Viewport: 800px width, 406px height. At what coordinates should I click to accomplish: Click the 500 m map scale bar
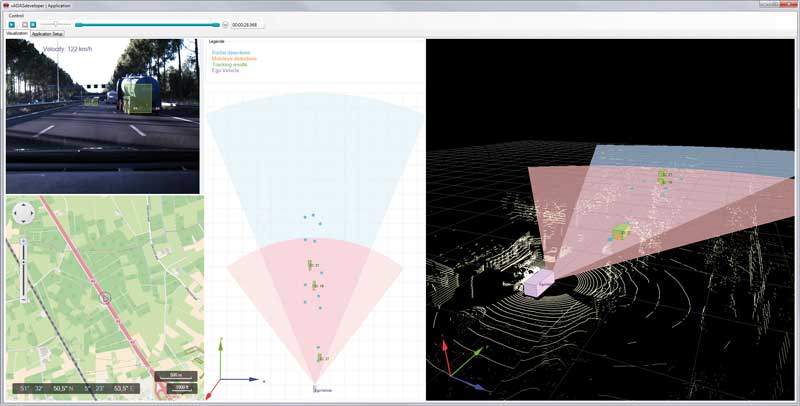(x=176, y=375)
